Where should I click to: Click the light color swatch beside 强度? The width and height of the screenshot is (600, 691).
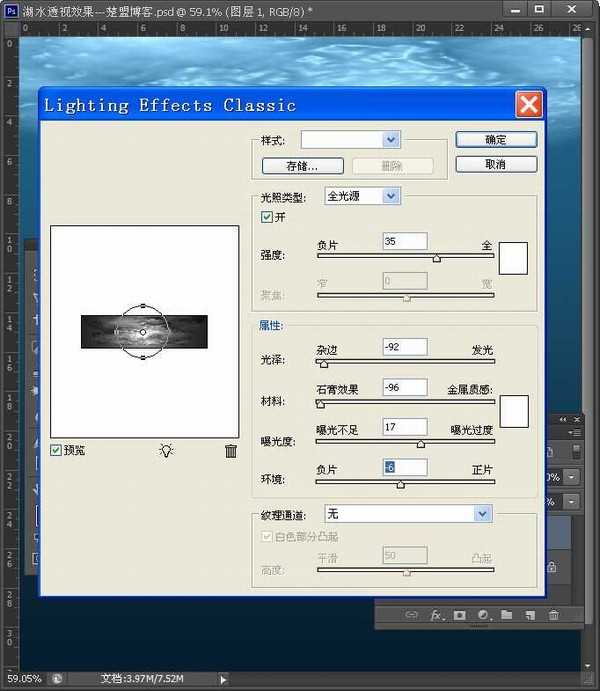[513, 257]
